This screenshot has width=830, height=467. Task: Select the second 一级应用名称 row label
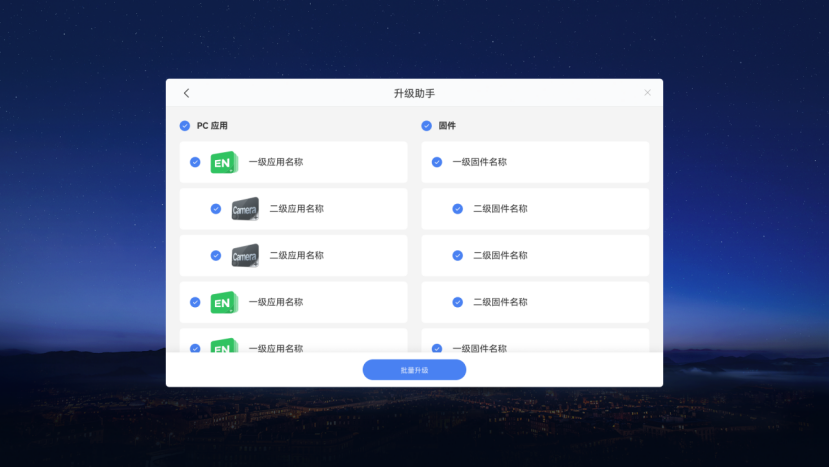coord(276,302)
